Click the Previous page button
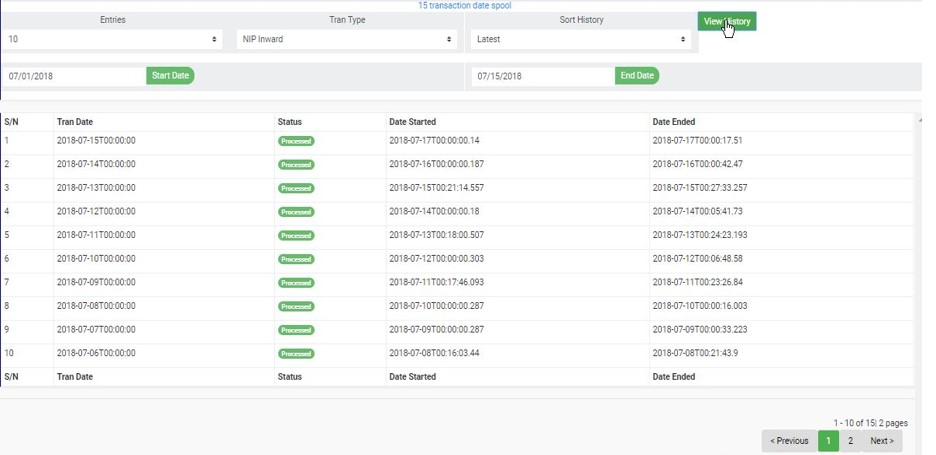Viewport: 936px width, 455px height. (x=789, y=441)
